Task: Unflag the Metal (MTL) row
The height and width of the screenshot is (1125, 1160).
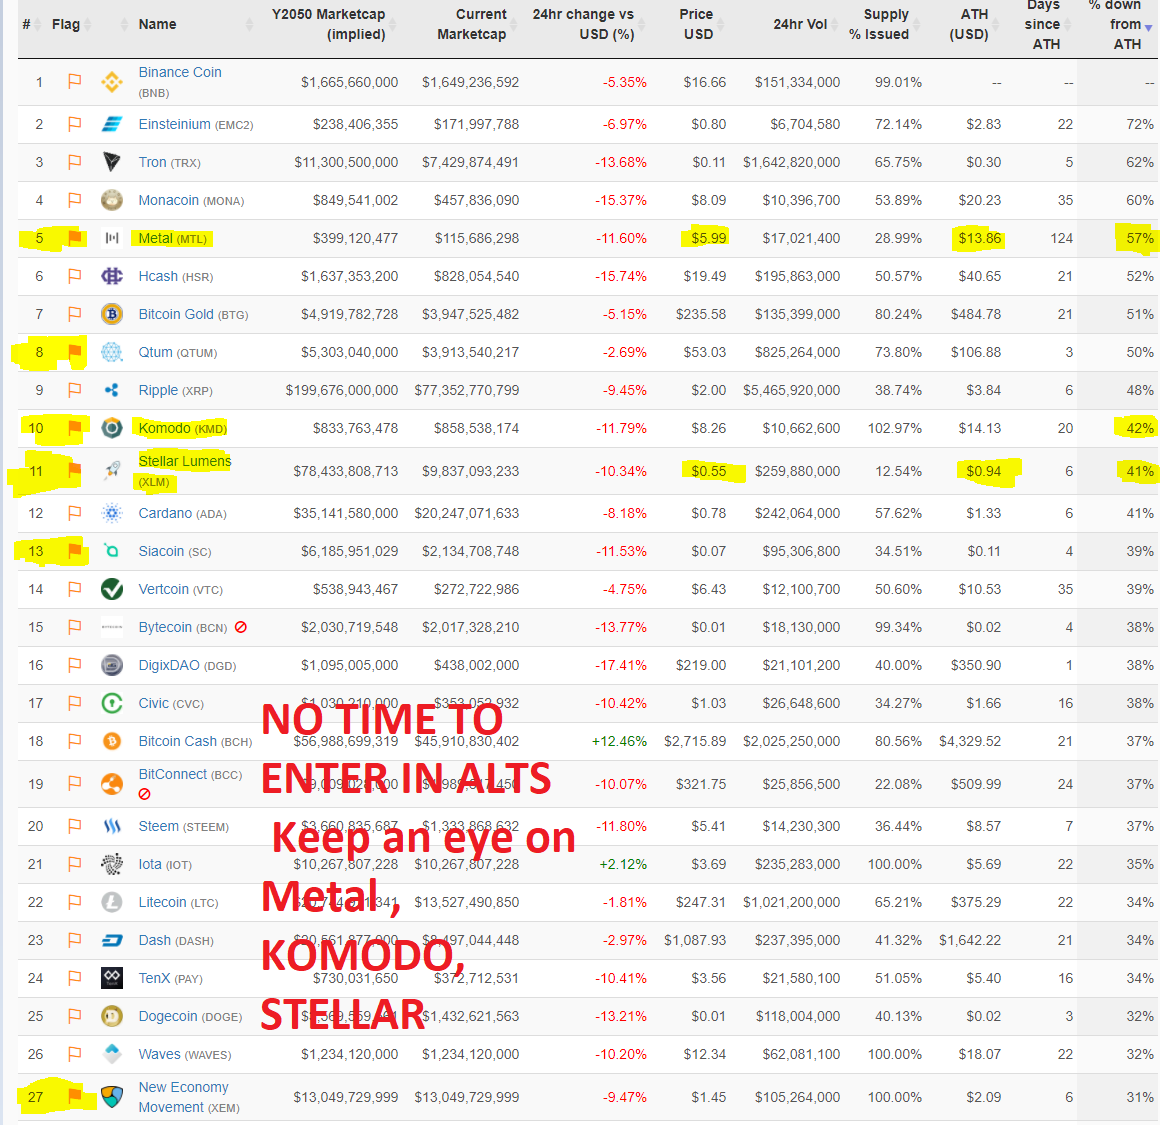Action: pos(74,237)
